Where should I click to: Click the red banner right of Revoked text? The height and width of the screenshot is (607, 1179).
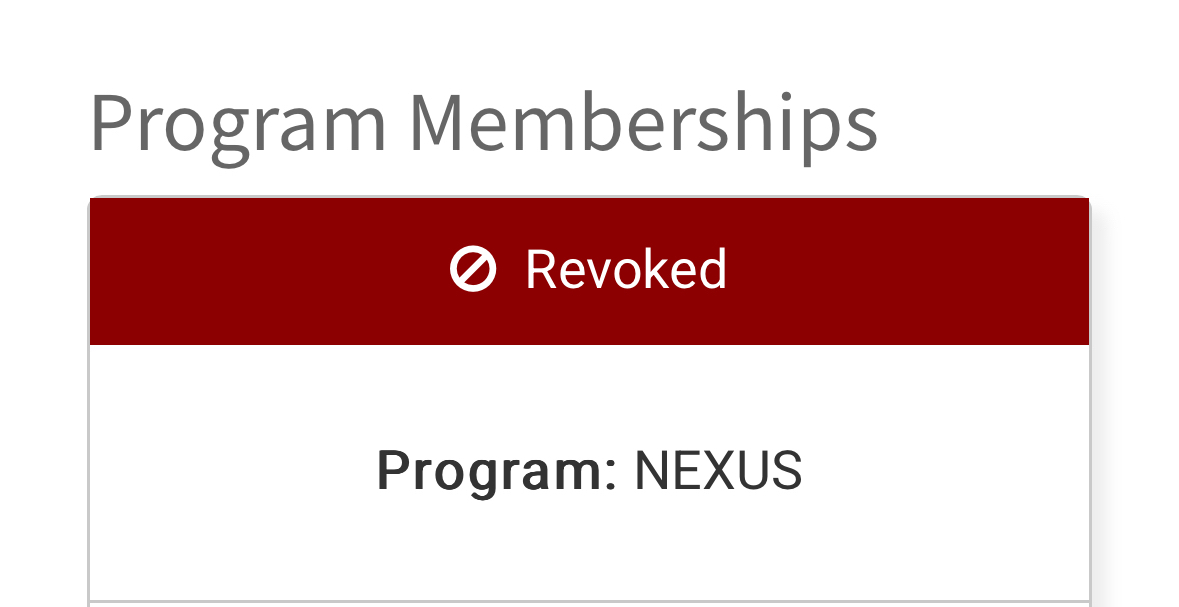pos(900,270)
